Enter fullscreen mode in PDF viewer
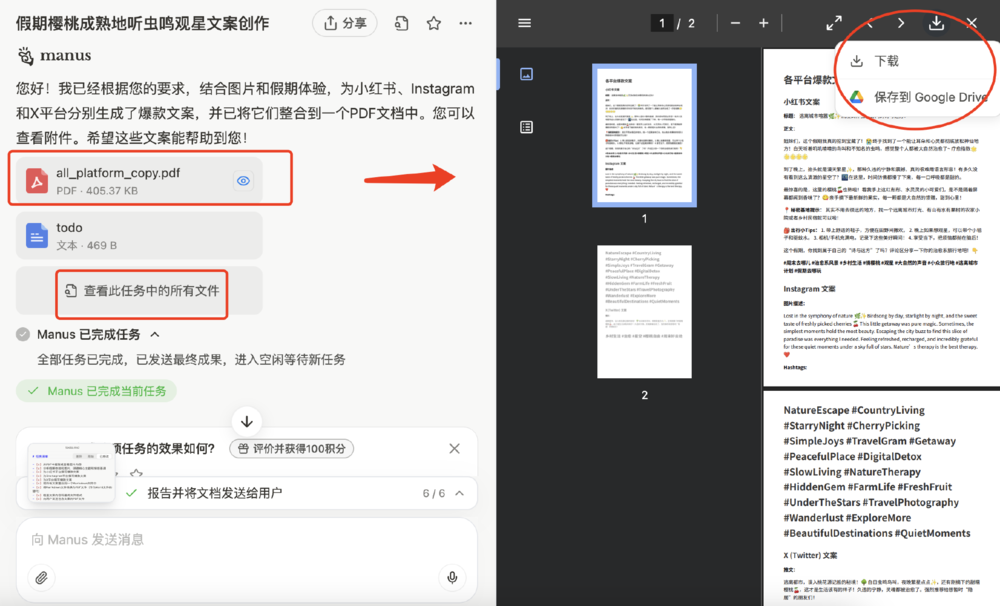1000x606 pixels. [x=834, y=23]
